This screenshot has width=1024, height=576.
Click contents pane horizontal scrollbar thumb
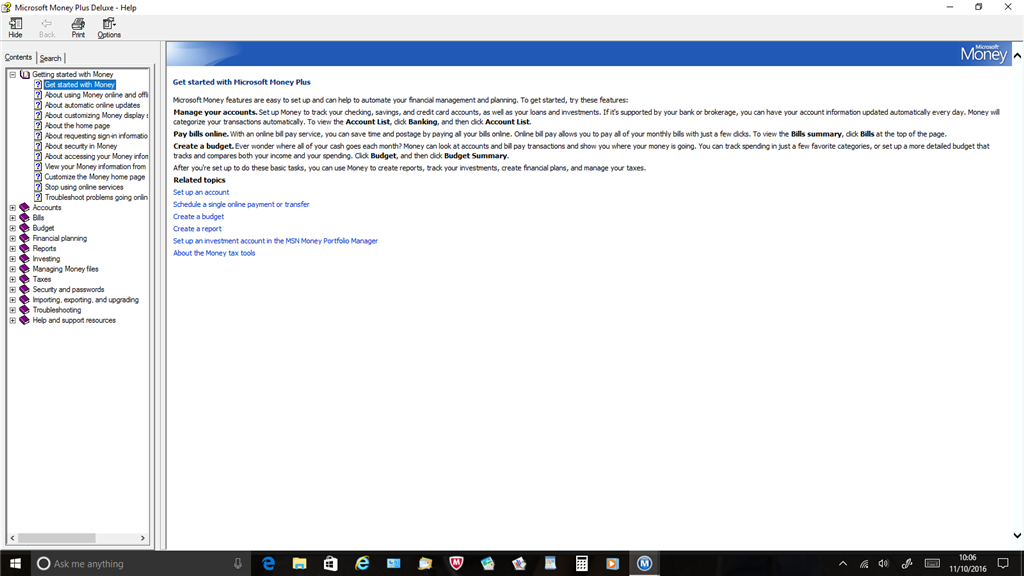coord(56,538)
